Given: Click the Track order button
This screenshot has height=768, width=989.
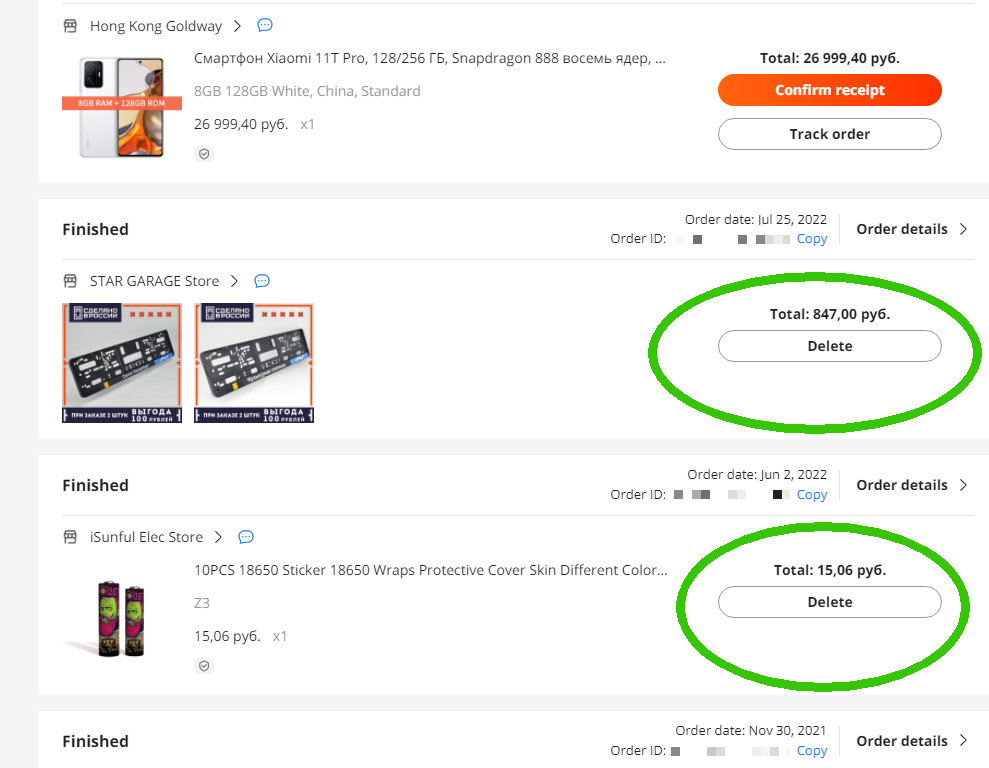Looking at the screenshot, I should point(829,134).
